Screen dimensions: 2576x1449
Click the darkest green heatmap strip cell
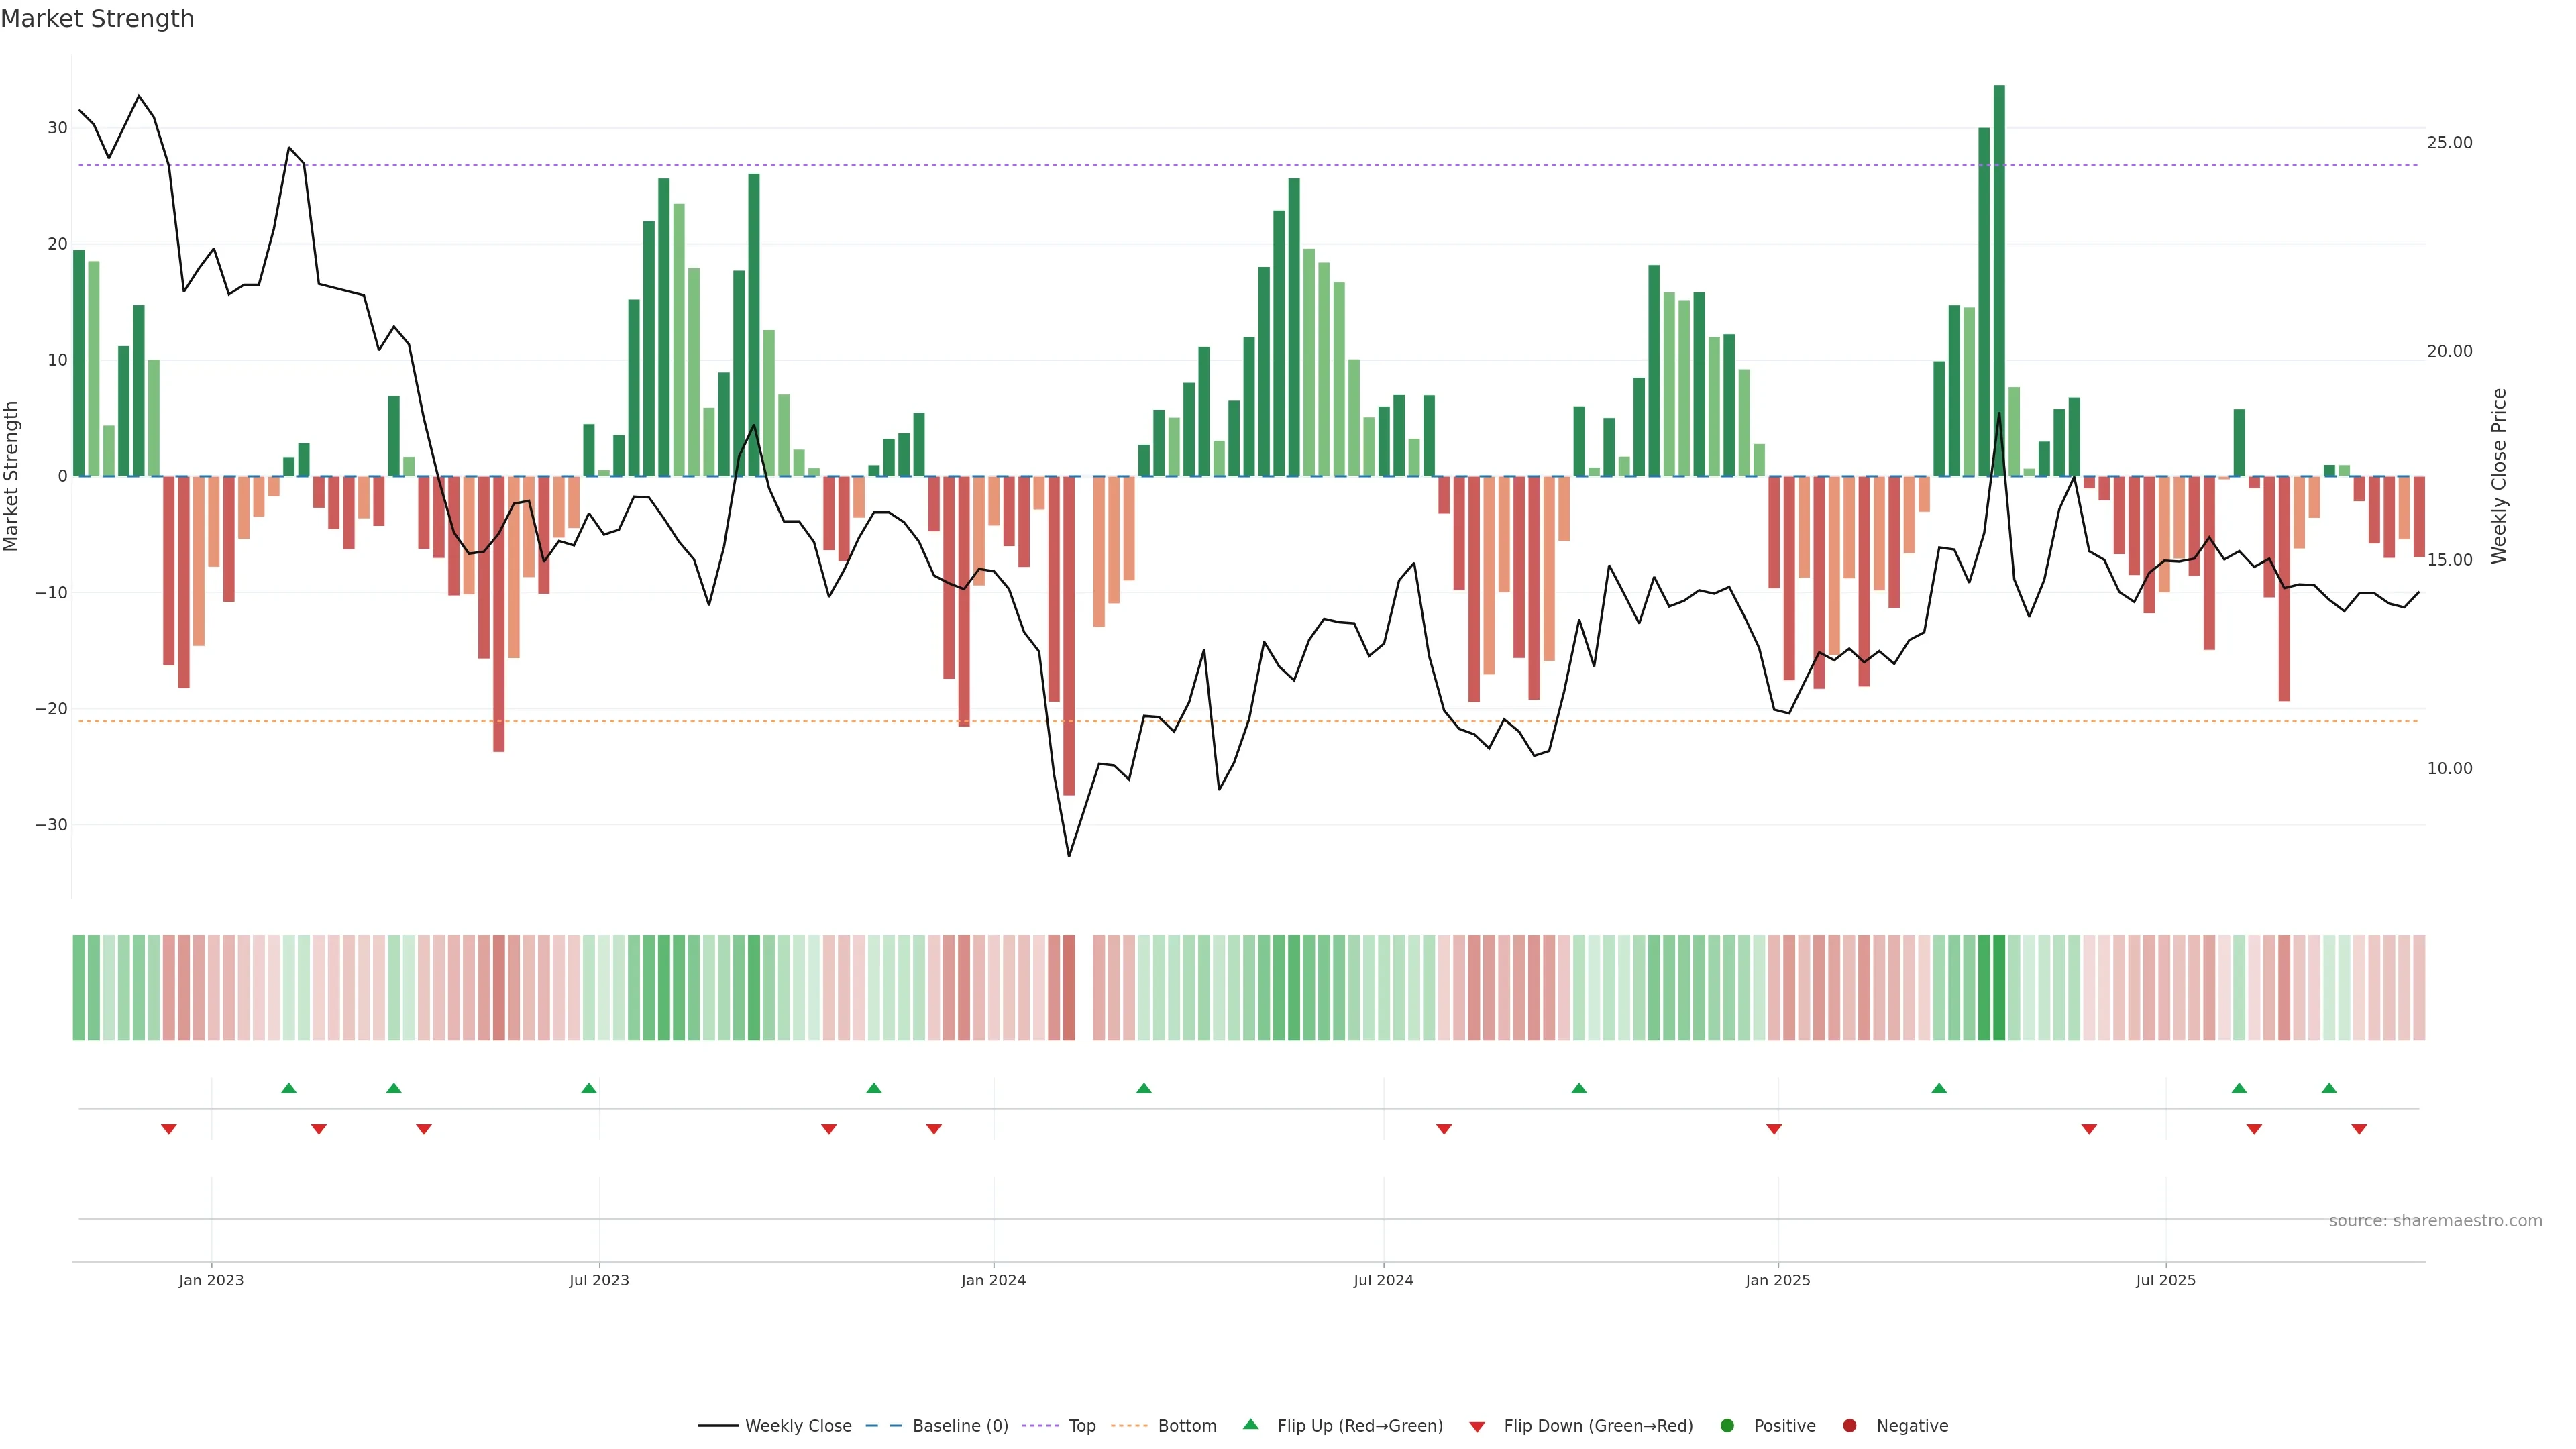(x=1999, y=988)
